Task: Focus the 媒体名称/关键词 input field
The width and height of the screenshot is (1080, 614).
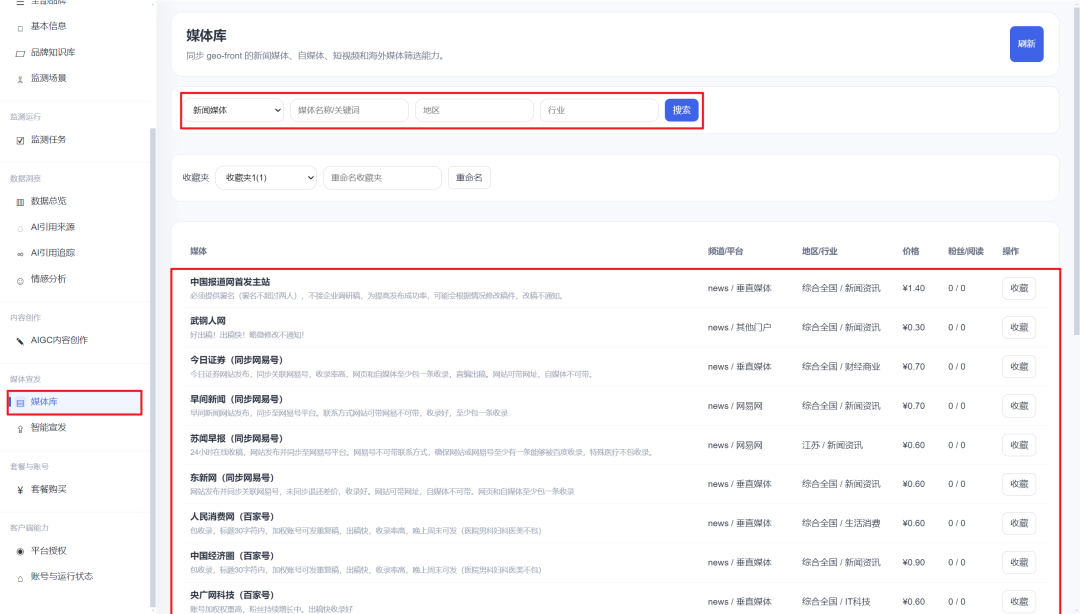Action: click(349, 110)
